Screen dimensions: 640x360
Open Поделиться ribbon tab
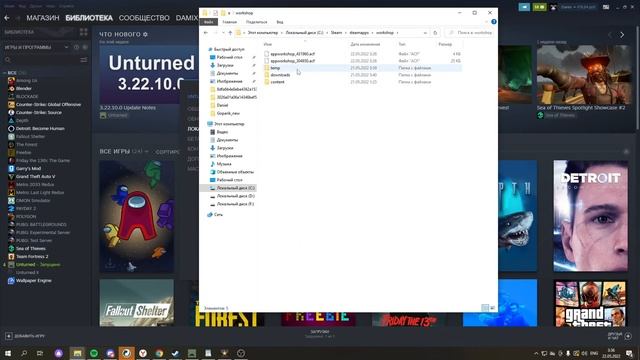256,22
